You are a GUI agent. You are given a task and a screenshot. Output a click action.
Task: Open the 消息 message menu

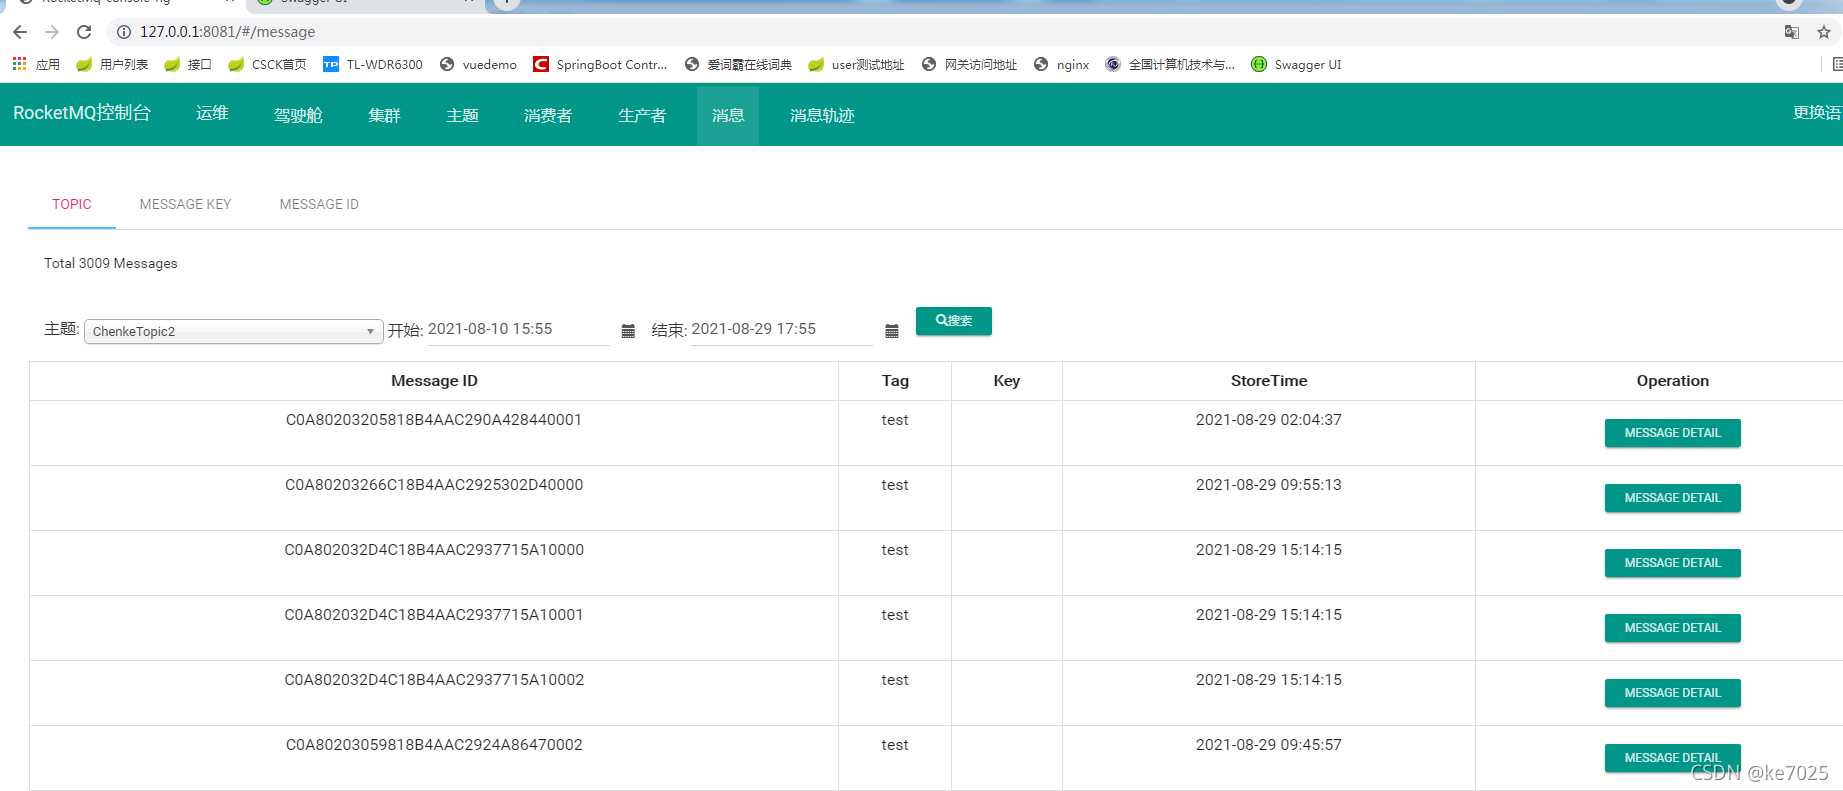click(x=728, y=115)
